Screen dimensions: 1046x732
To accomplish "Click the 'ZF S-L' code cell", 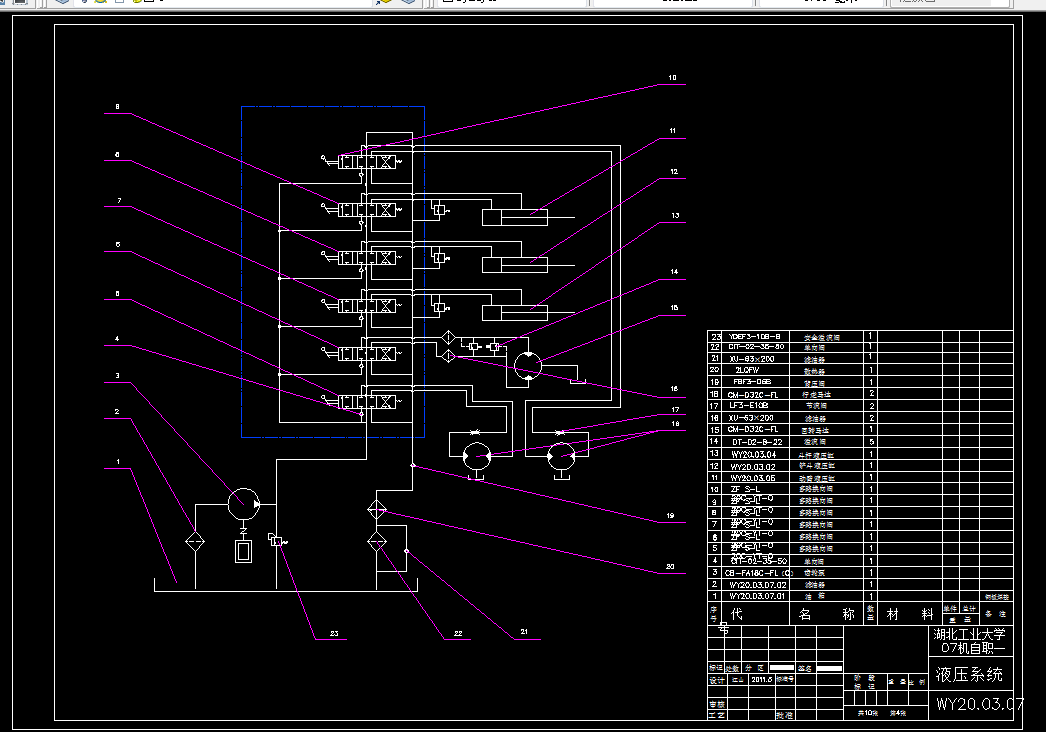I will tap(745, 489).
